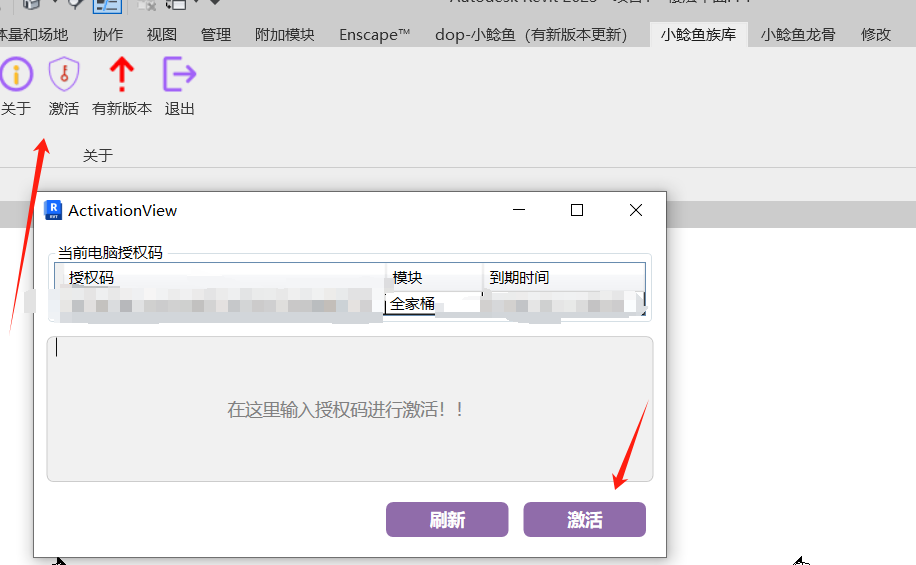
Task: Select the 小鲶鱼龙骨 ribbon tab
Action: pos(800,34)
